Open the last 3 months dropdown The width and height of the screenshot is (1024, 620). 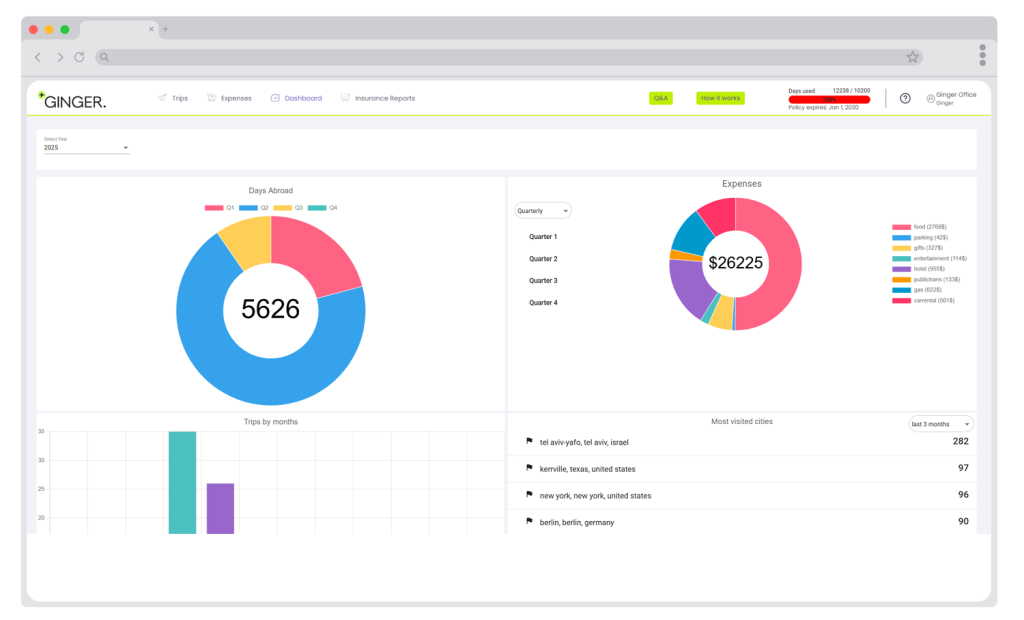click(x=940, y=424)
